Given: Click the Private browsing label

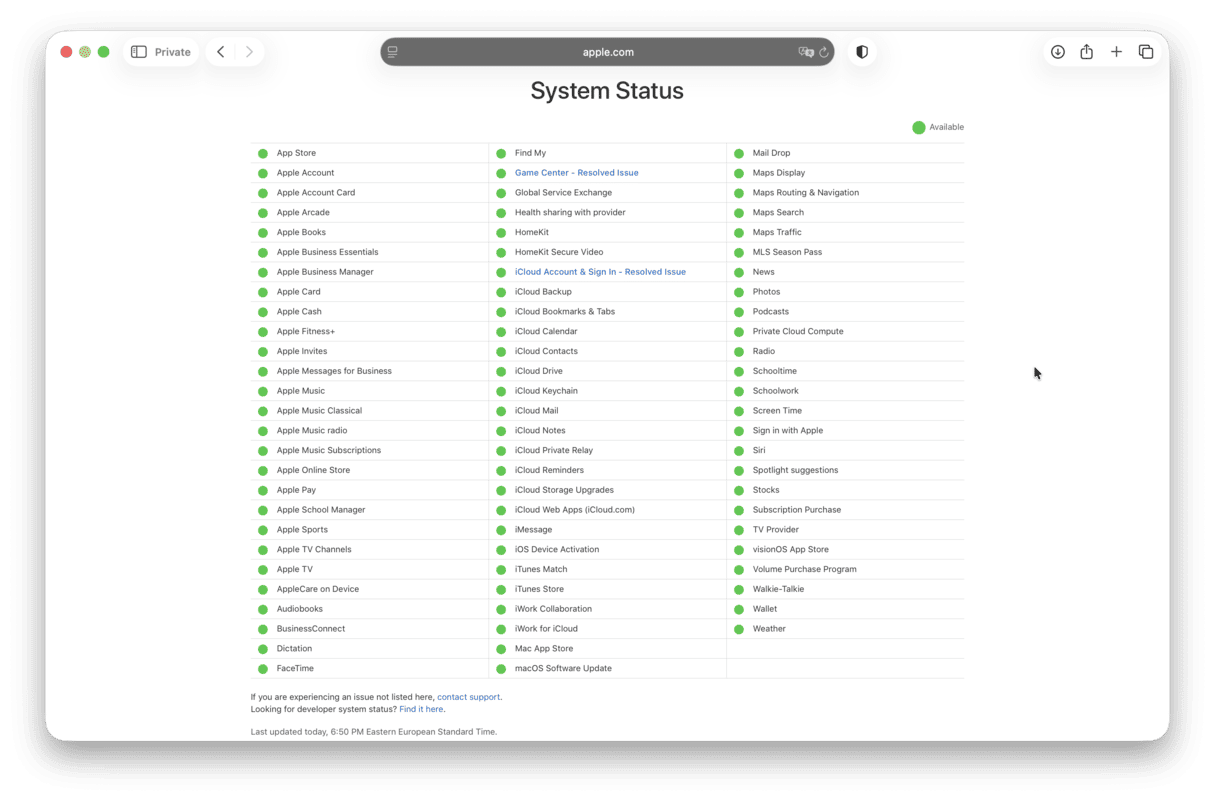Looking at the screenshot, I should click(x=171, y=51).
